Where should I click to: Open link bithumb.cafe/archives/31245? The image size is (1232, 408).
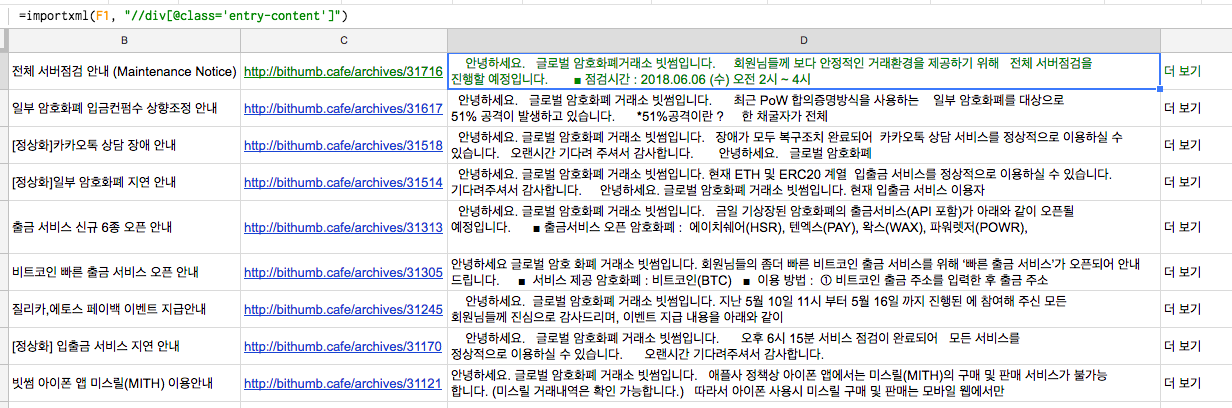[343, 309]
